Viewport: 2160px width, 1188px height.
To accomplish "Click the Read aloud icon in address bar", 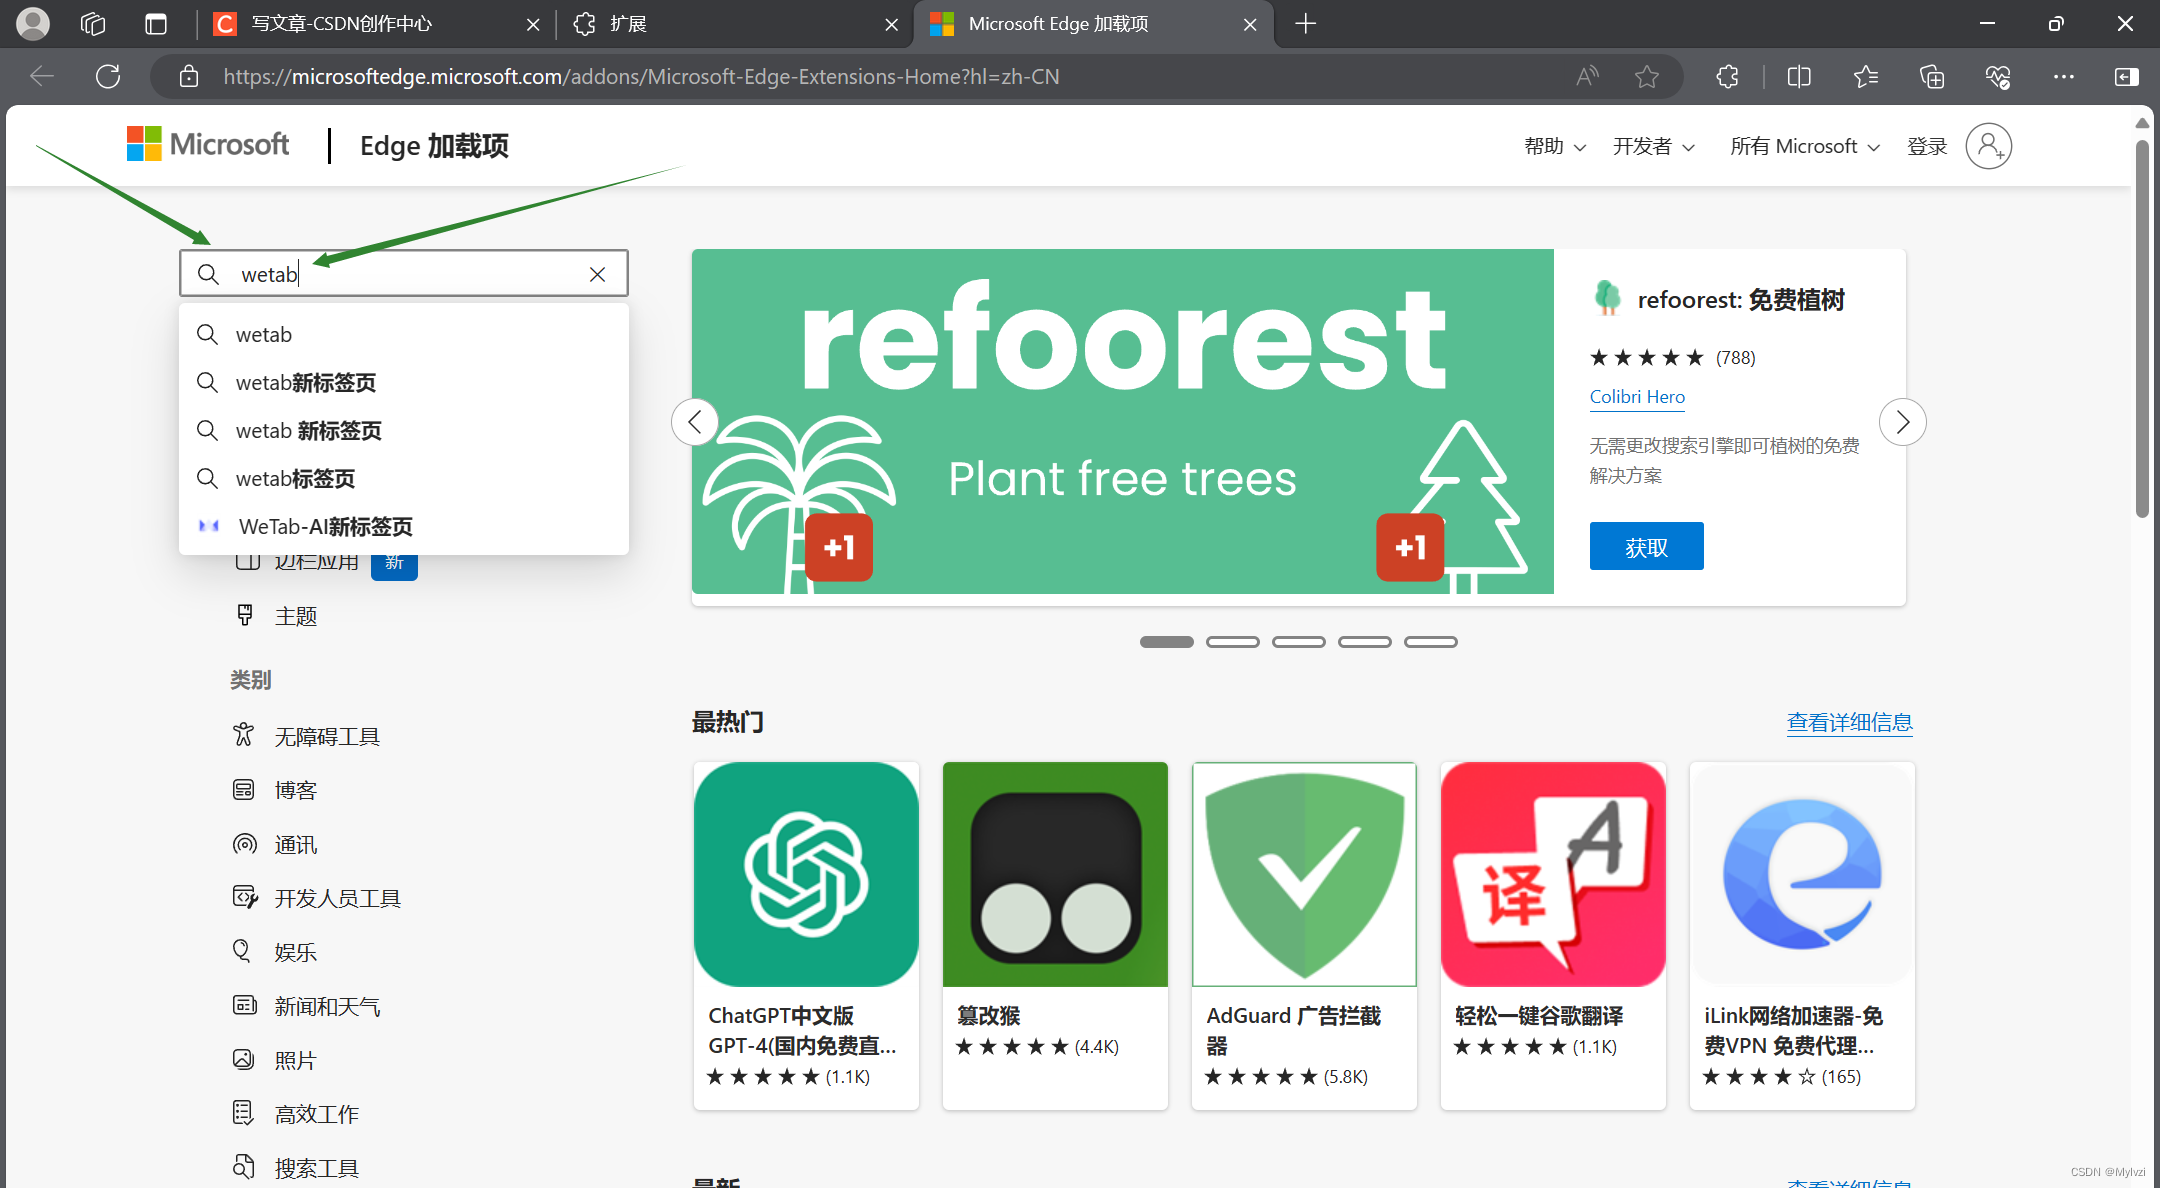I will 1587,77.
